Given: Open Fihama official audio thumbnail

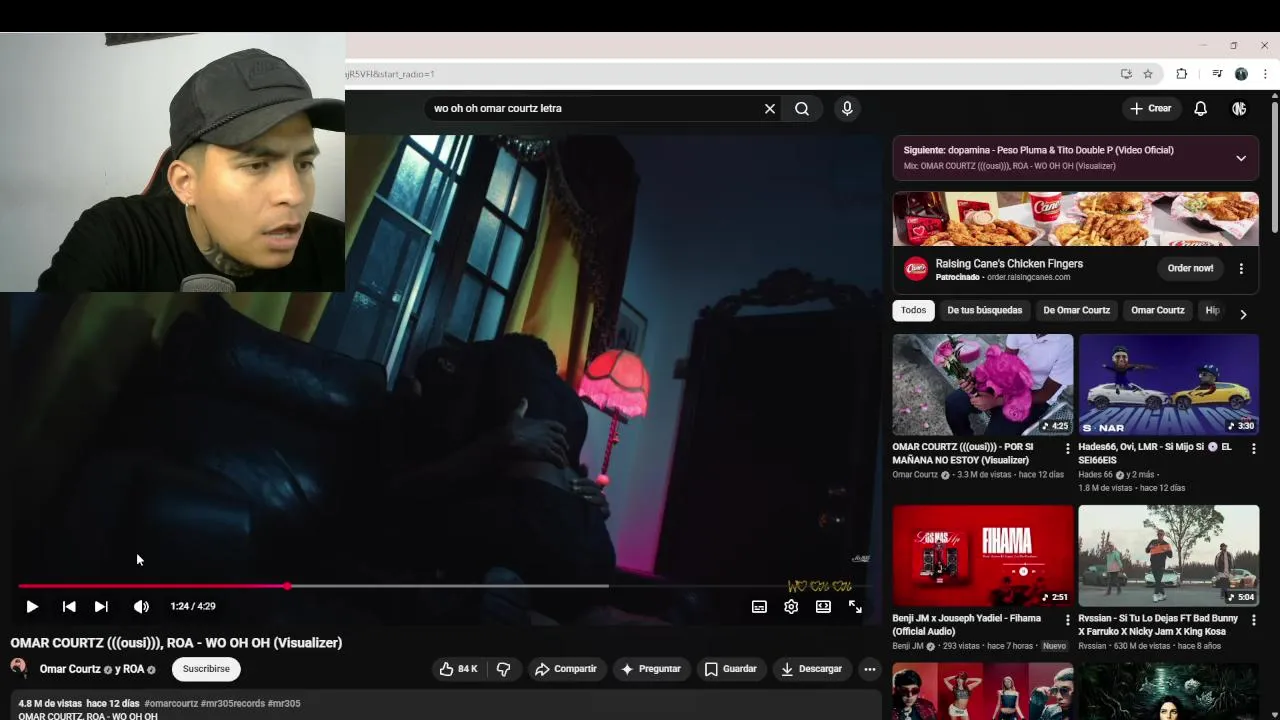Looking at the screenshot, I should click(x=983, y=555).
